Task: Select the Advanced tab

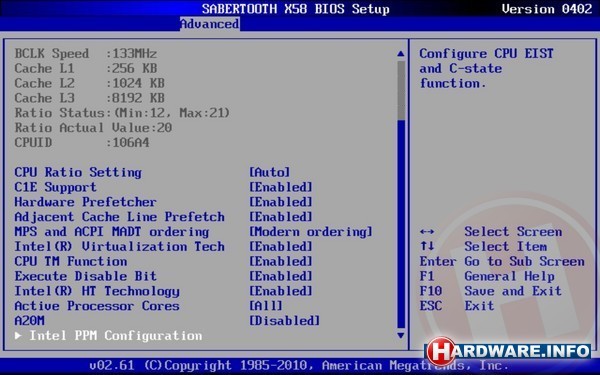Action: point(210,24)
